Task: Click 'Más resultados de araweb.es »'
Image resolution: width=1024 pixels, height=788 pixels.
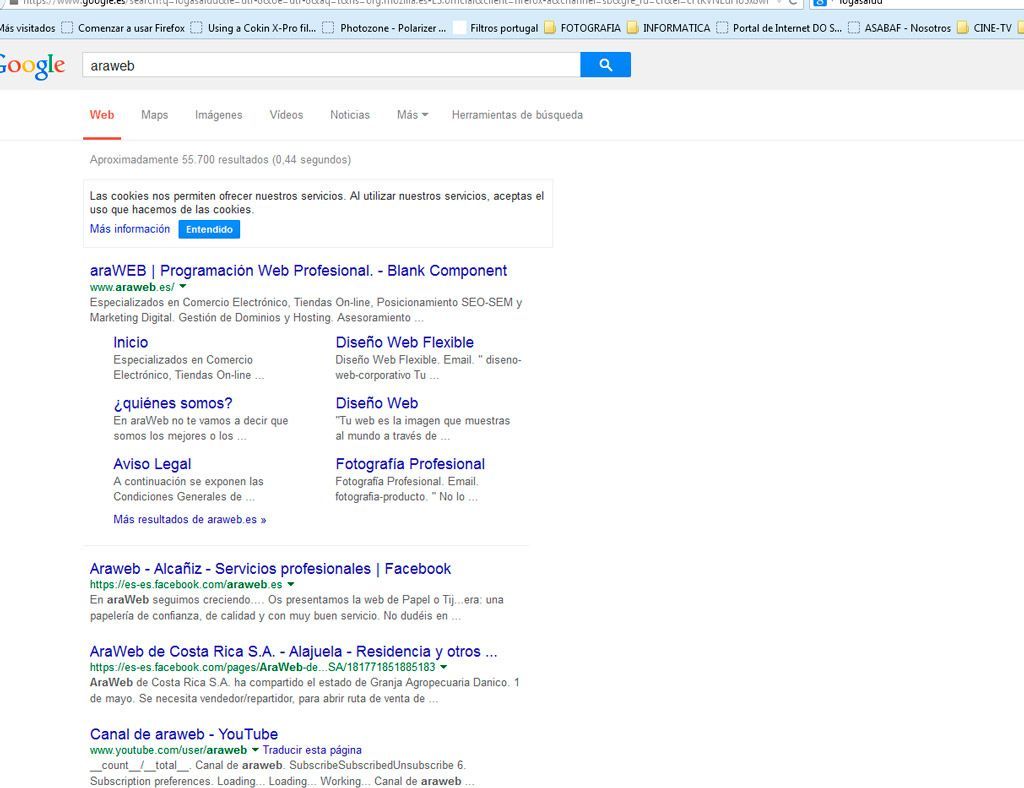Action: click(189, 520)
